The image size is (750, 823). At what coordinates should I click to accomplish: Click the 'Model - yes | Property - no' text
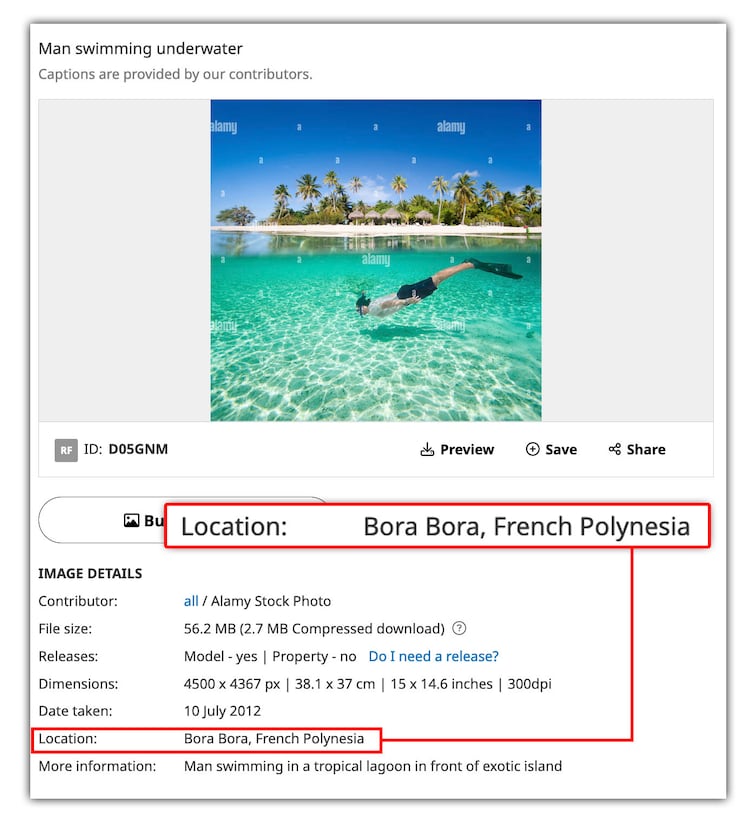tap(270, 656)
